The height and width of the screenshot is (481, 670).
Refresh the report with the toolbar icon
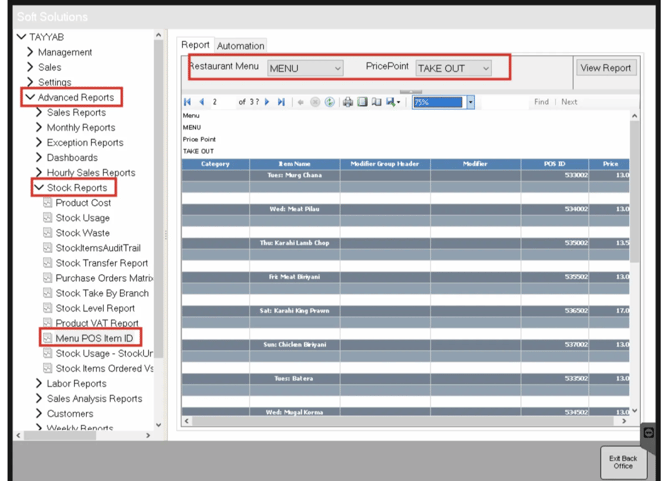(329, 102)
